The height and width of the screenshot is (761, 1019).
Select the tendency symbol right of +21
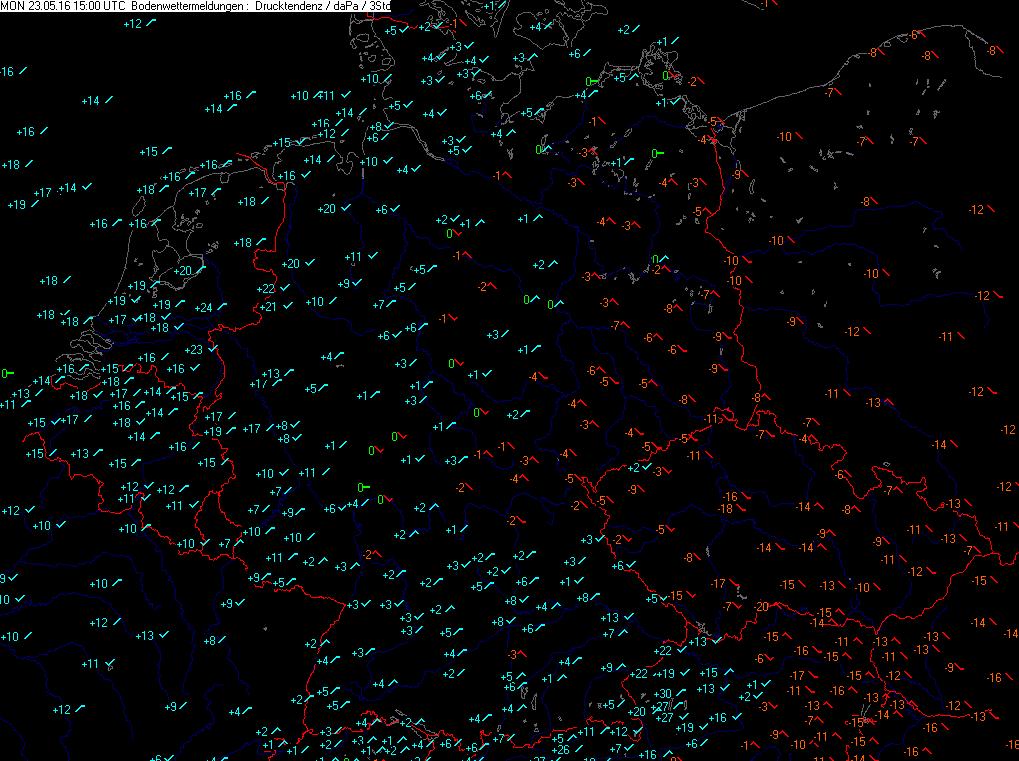[x=289, y=306]
